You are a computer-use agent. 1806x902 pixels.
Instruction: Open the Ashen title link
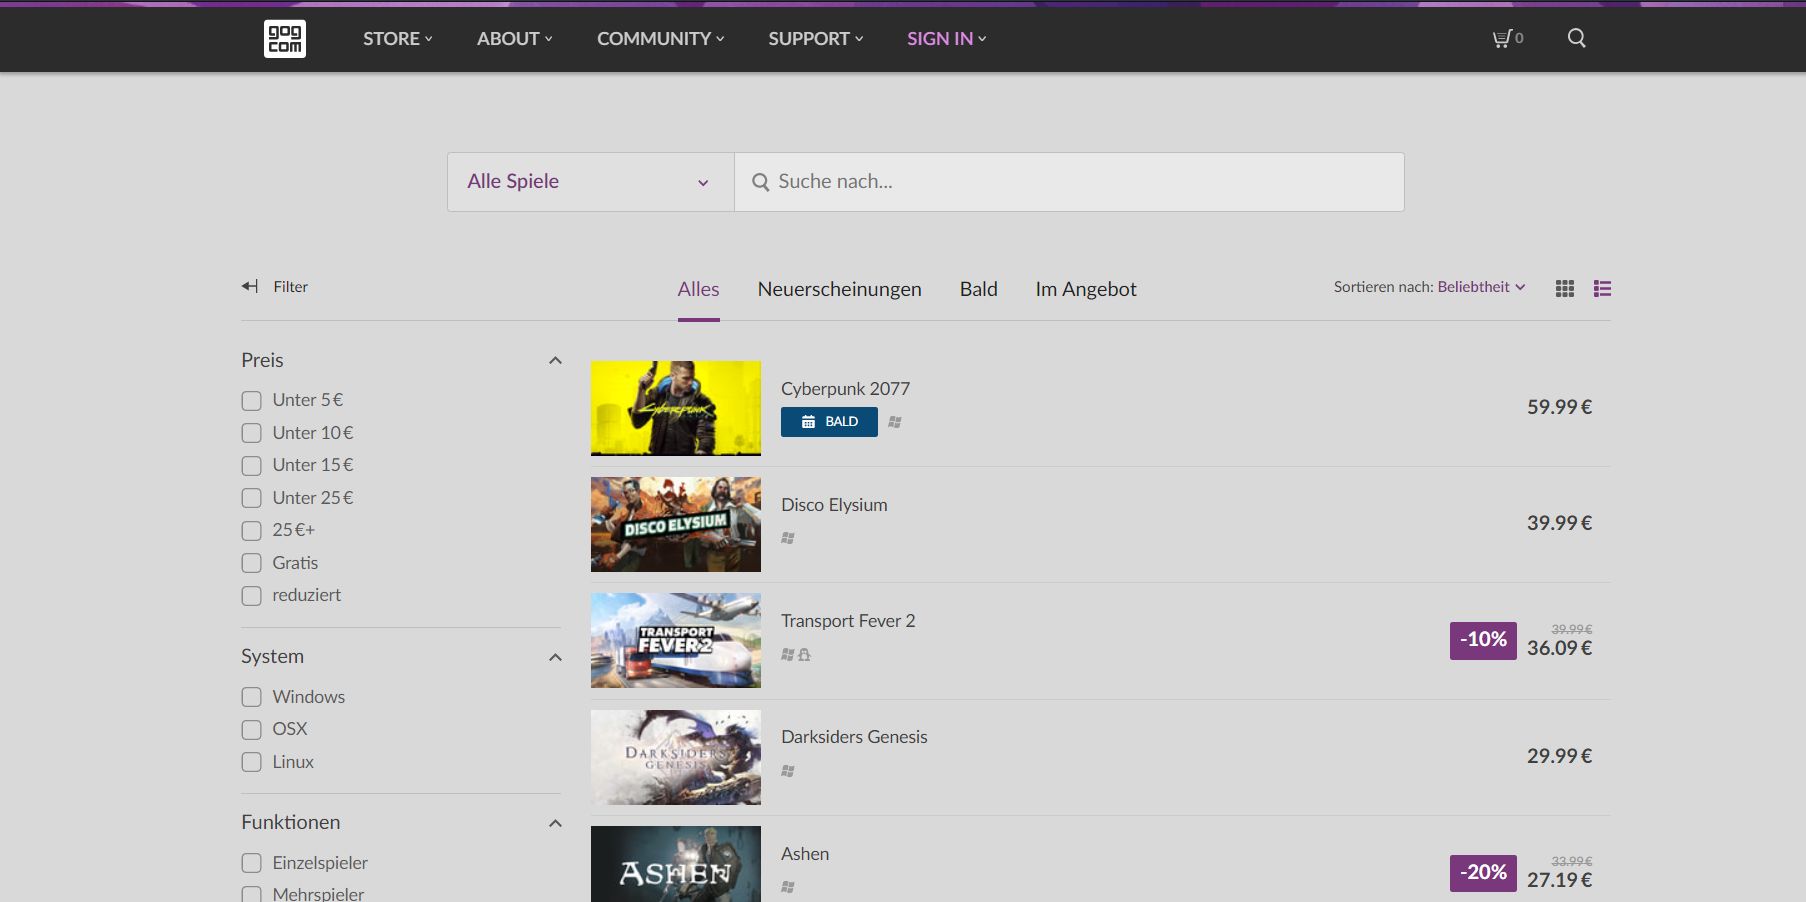click(x=805, y=854)
